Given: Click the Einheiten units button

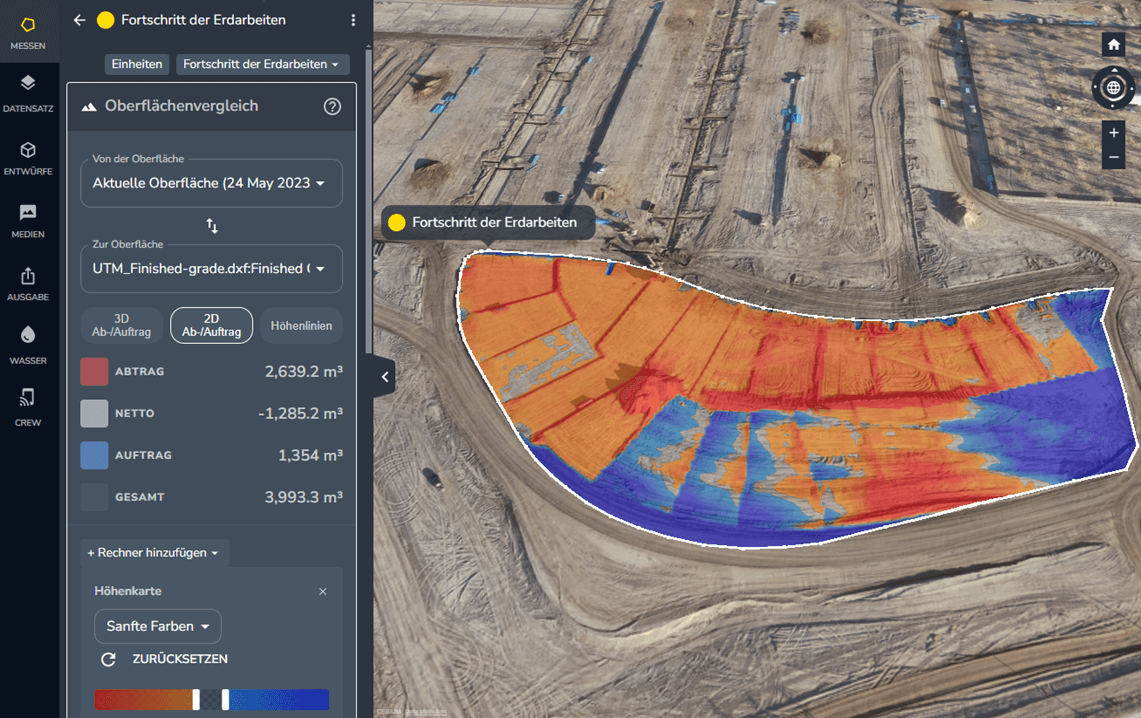Looking at the screenshot, I should click(137, 64).
